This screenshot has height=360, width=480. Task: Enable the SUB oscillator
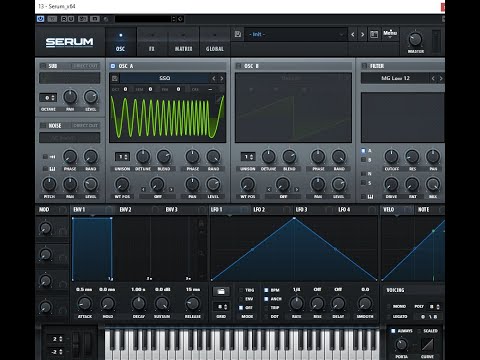pos(43,66)
